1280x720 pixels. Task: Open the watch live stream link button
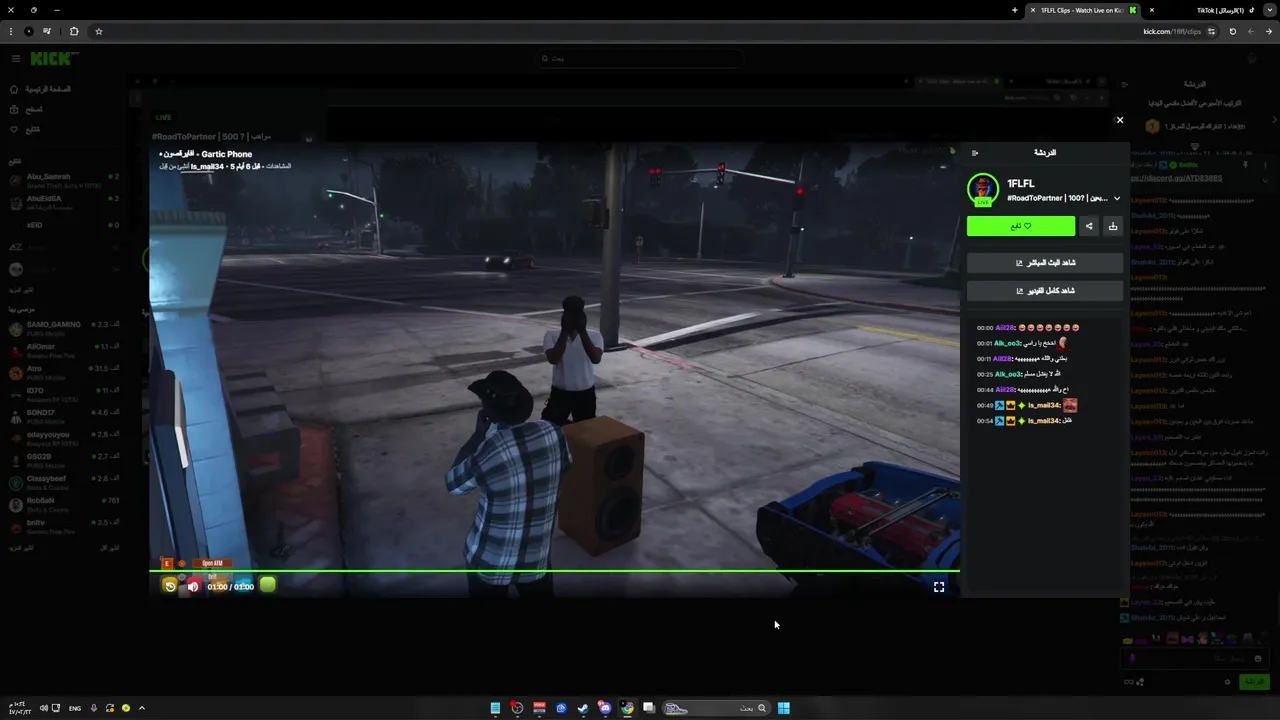tap(1045, 263)
